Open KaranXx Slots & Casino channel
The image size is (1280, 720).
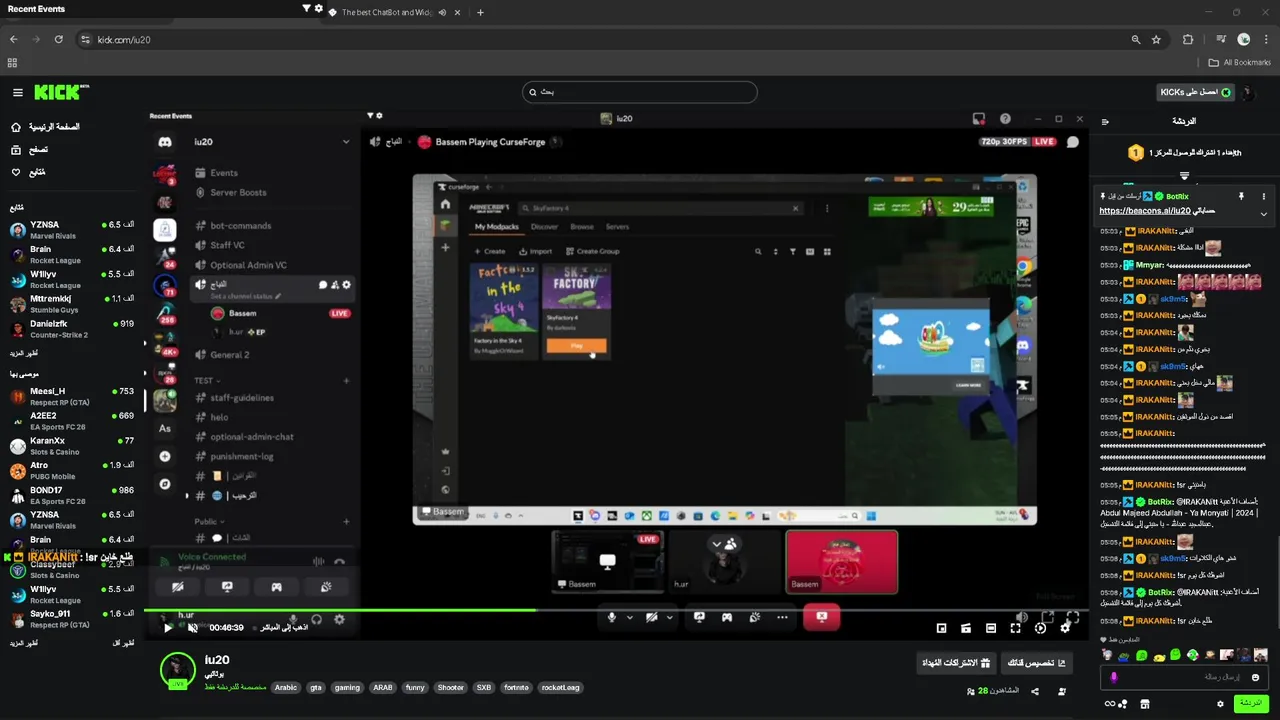pyautogui.click(x=70, y=446)
